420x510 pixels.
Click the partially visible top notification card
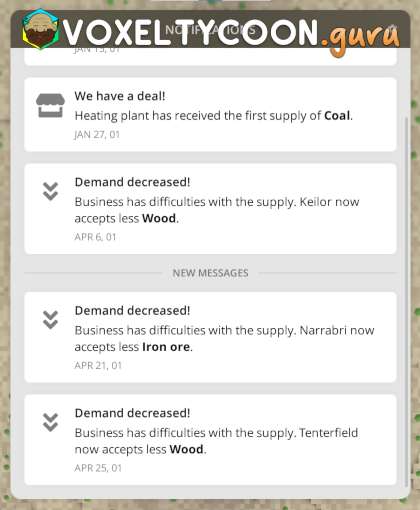210,57
